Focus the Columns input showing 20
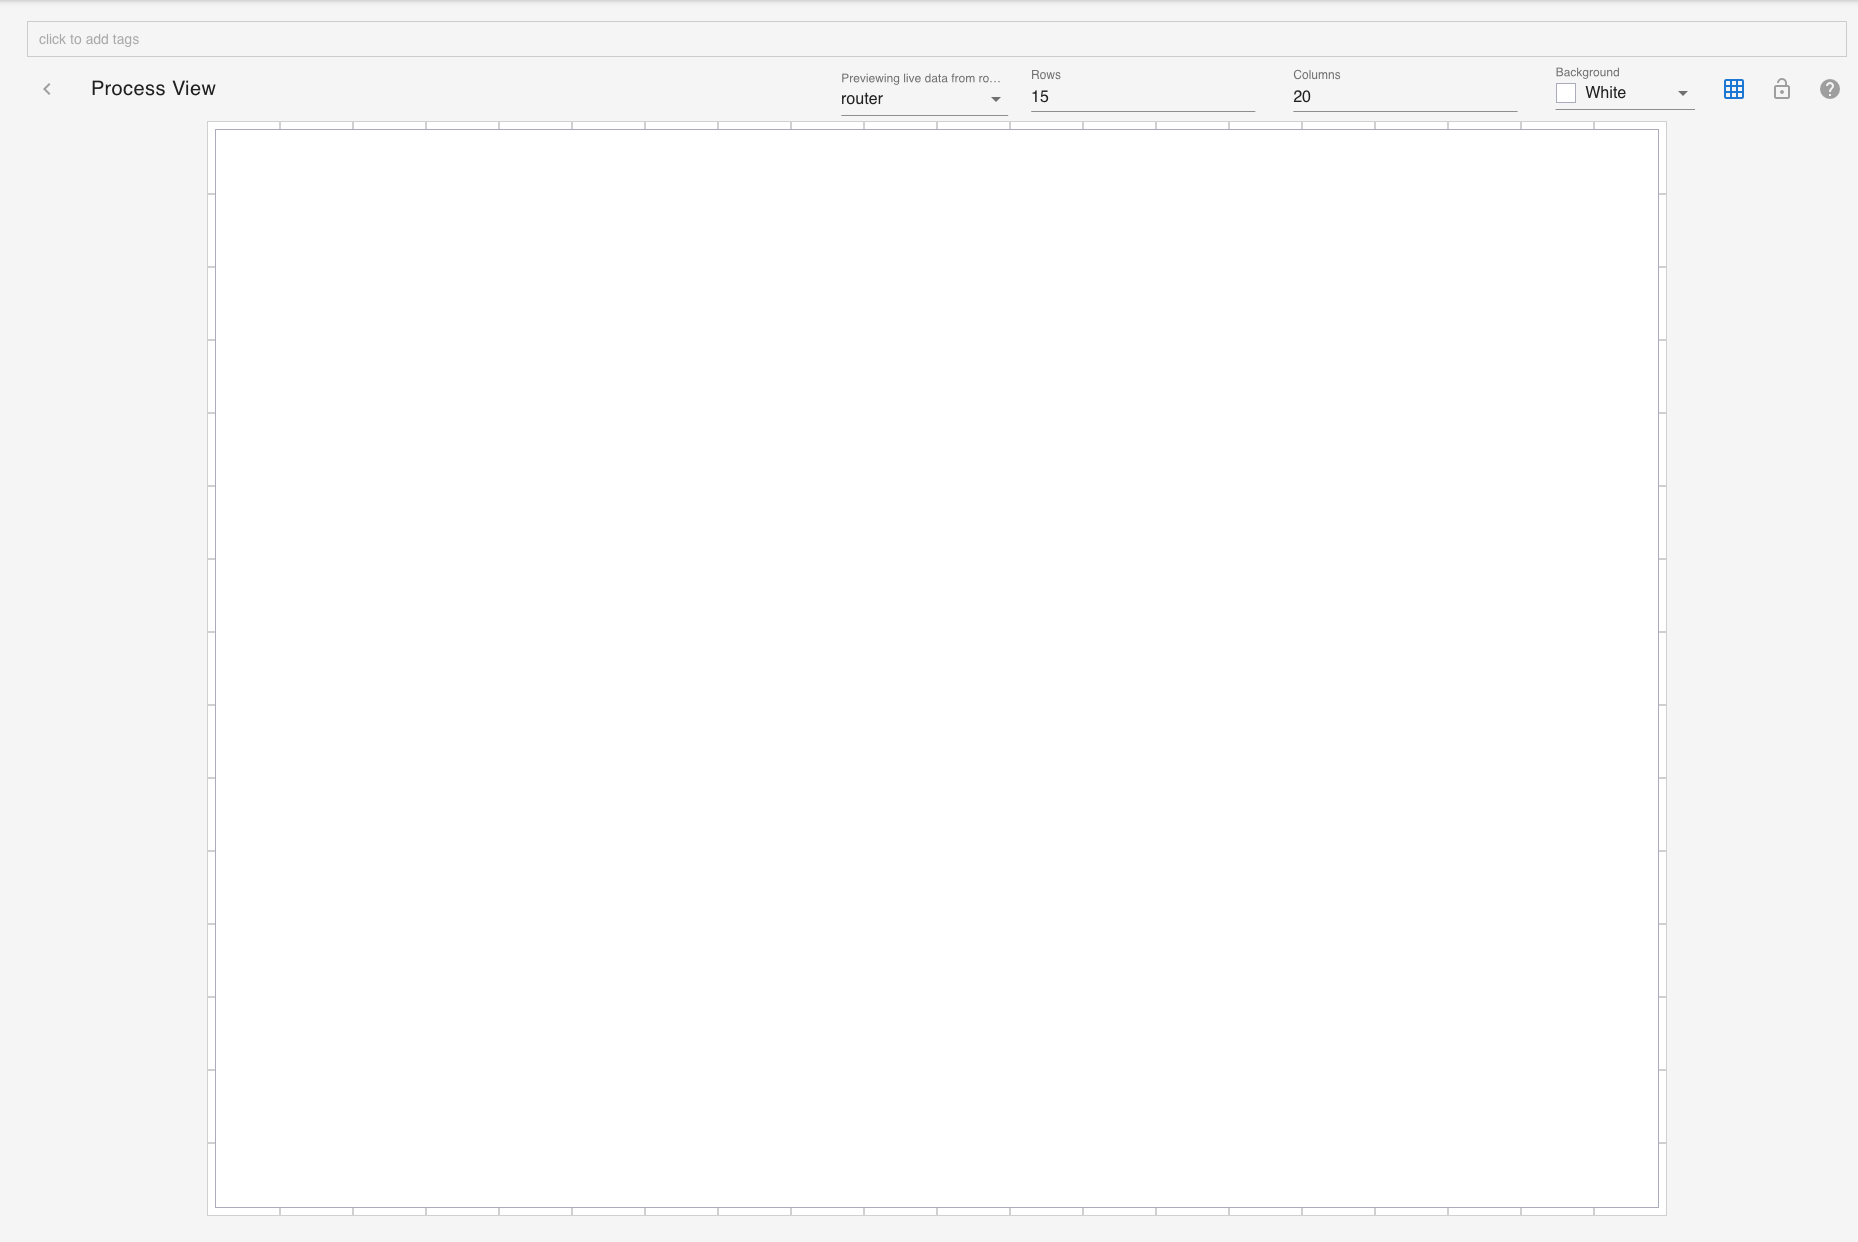 (1404, 97)
